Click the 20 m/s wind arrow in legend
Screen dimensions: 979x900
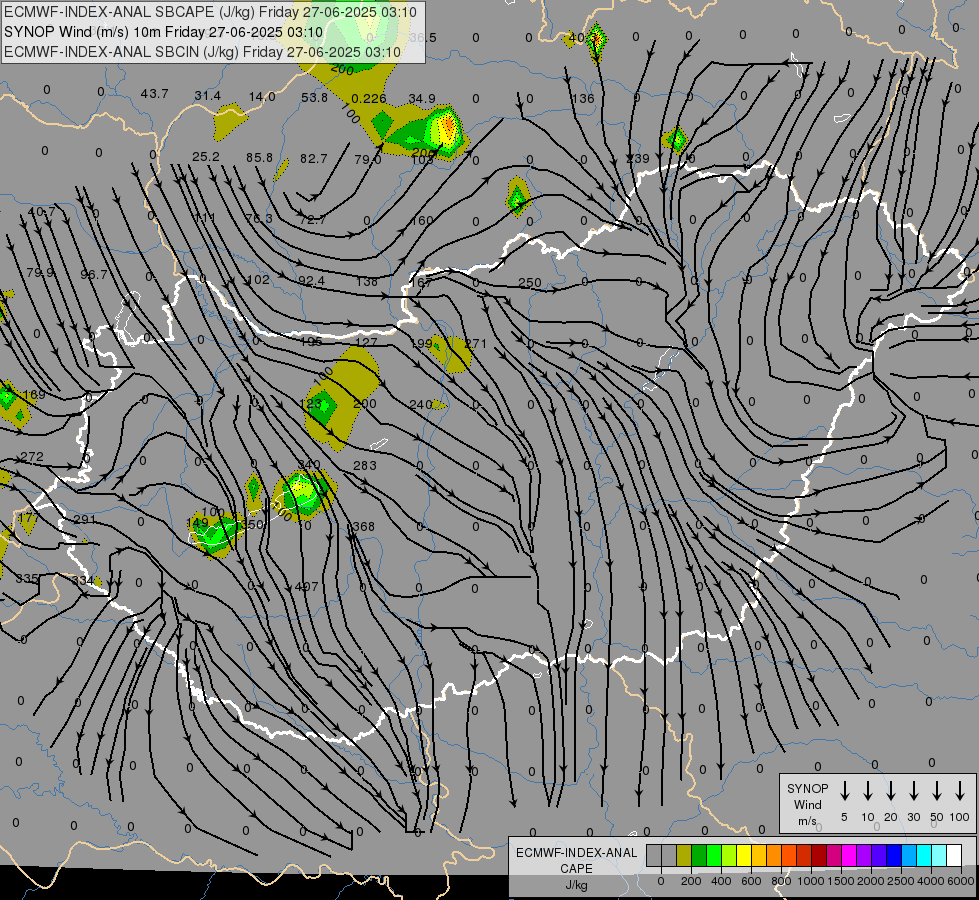[890, 790]
